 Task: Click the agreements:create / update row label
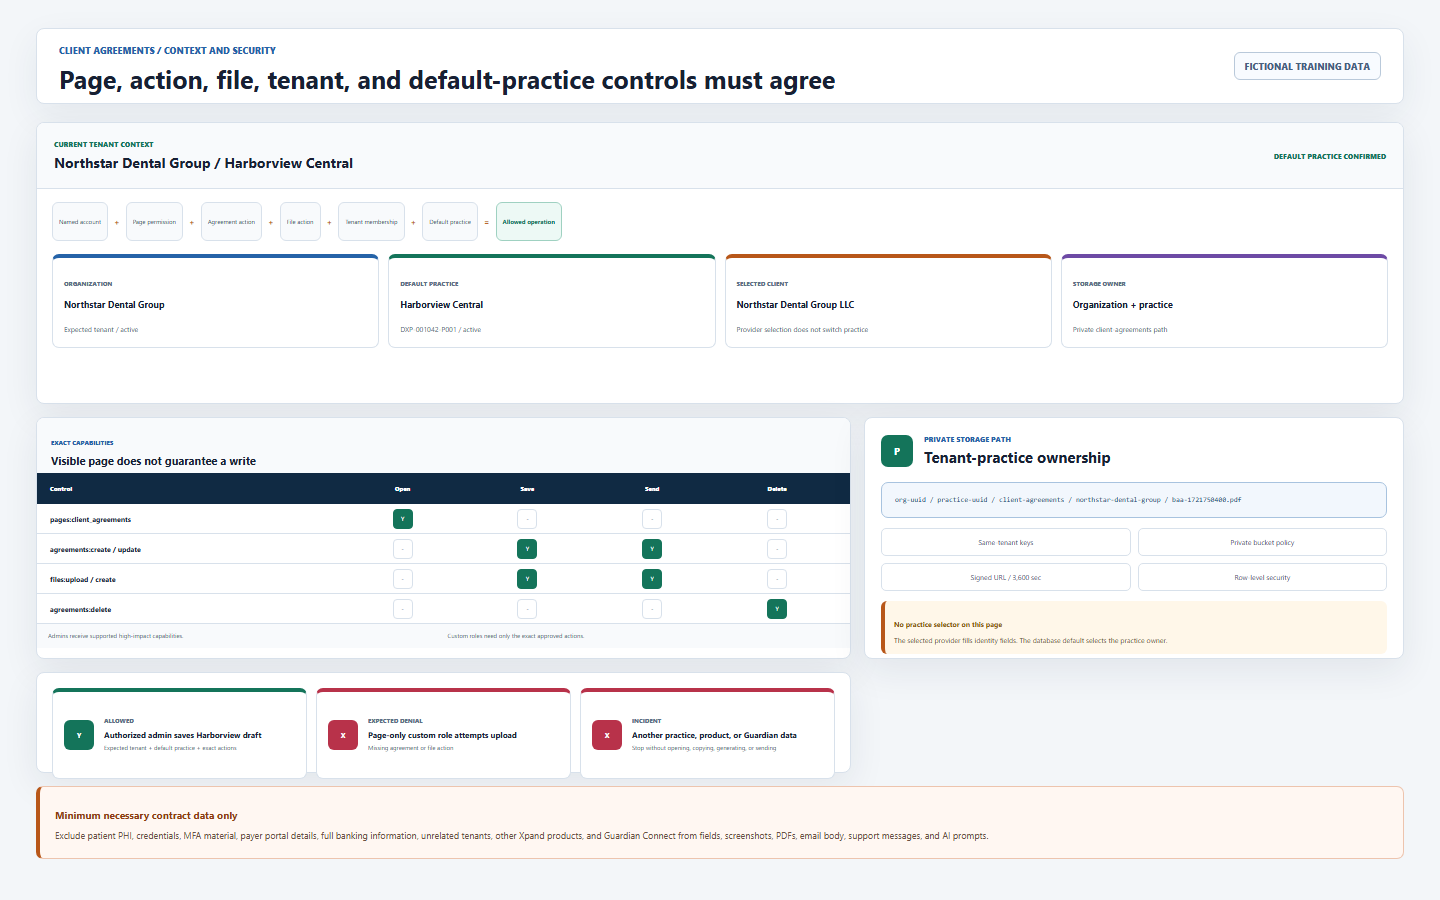pos(95,550)
